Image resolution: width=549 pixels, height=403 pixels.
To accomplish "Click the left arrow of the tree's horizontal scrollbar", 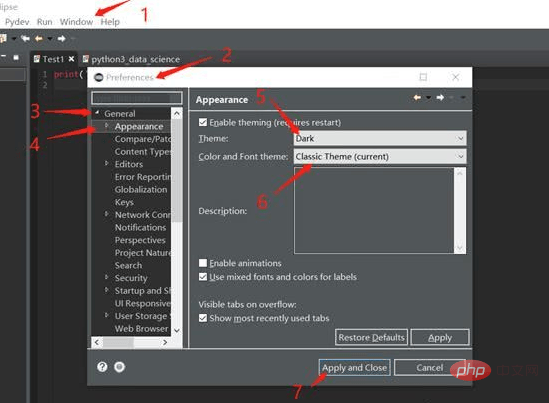I will [x=97, y=342].
